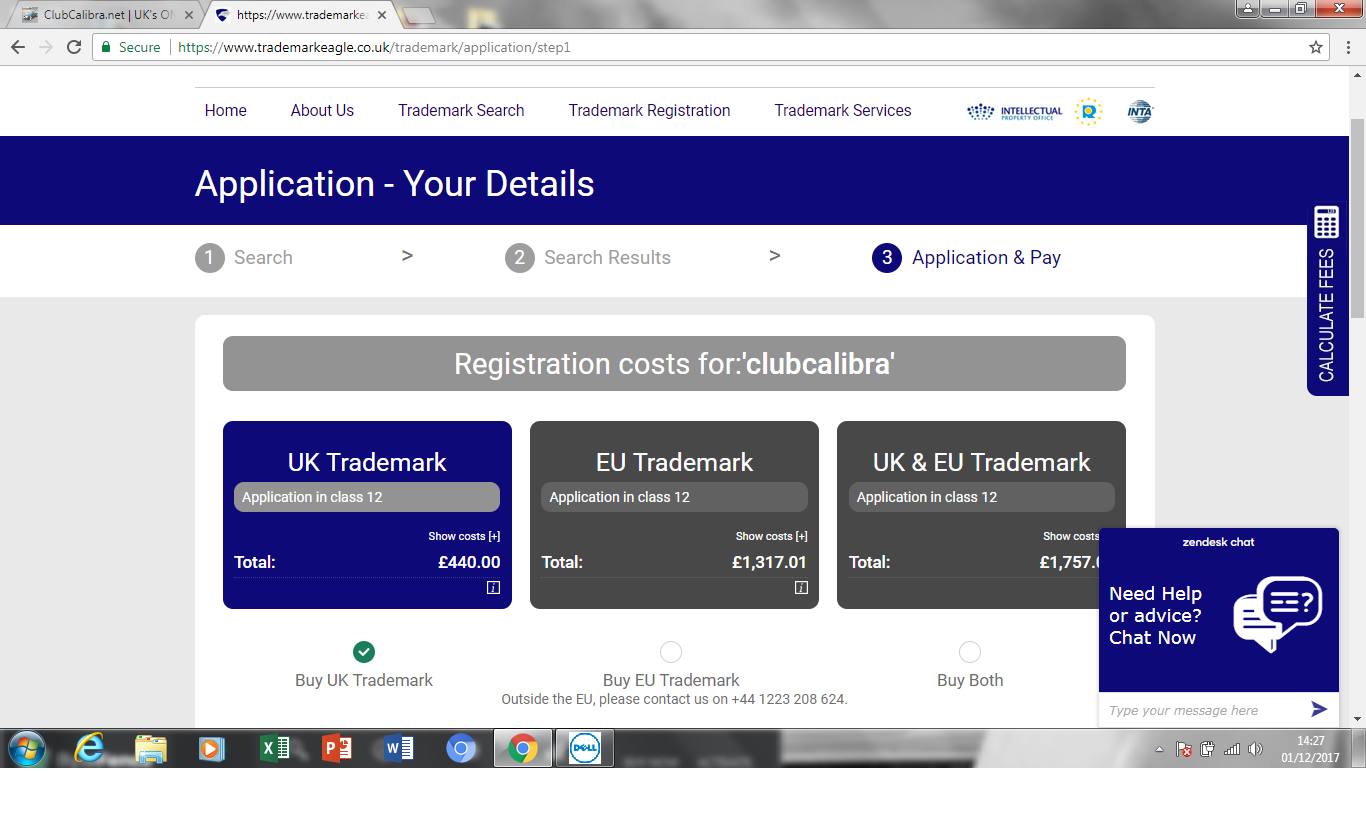The width and height of the screenshot is (1366, 828).
Task: Expand Show costs on UK & EU card
Action: point(1071,537)
